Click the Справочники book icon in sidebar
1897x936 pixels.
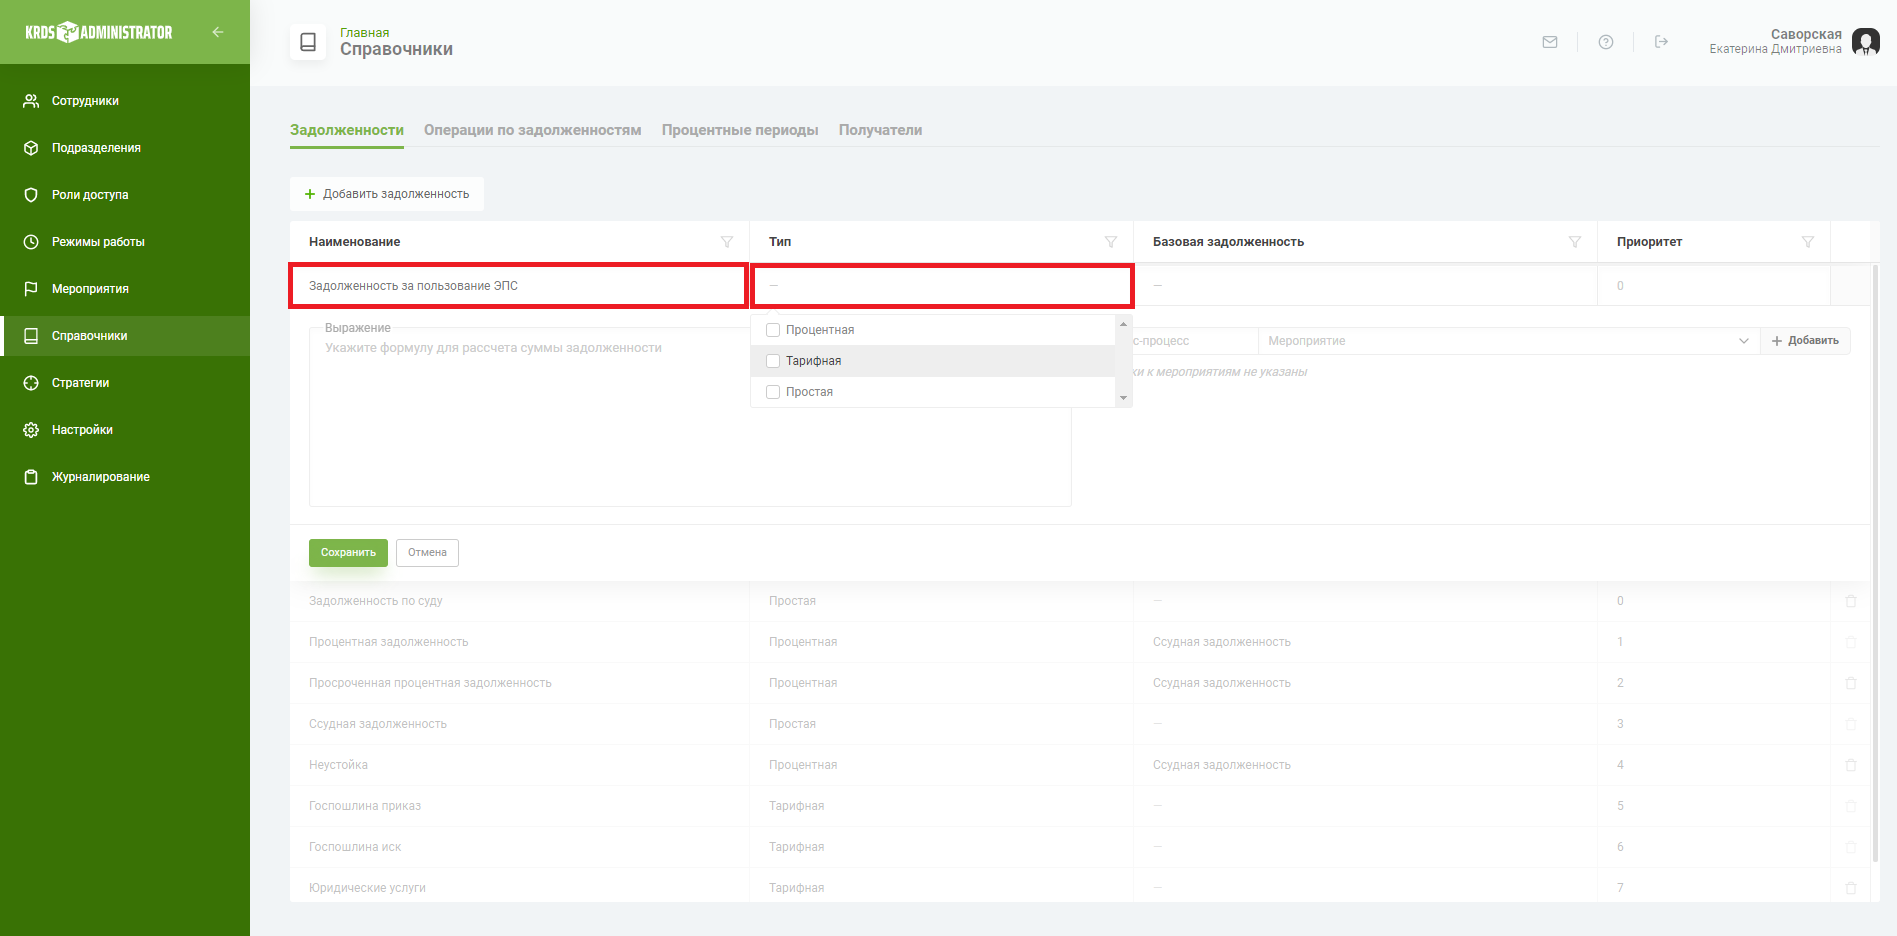(31, 336)
